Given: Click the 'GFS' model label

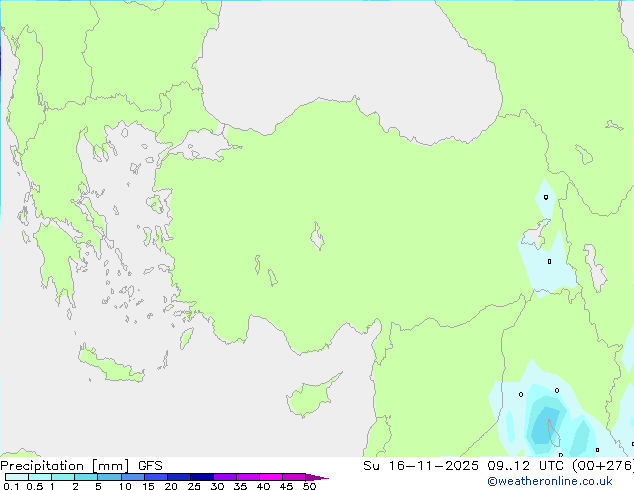Looking at the screenshot, I should tap(150, 466).
